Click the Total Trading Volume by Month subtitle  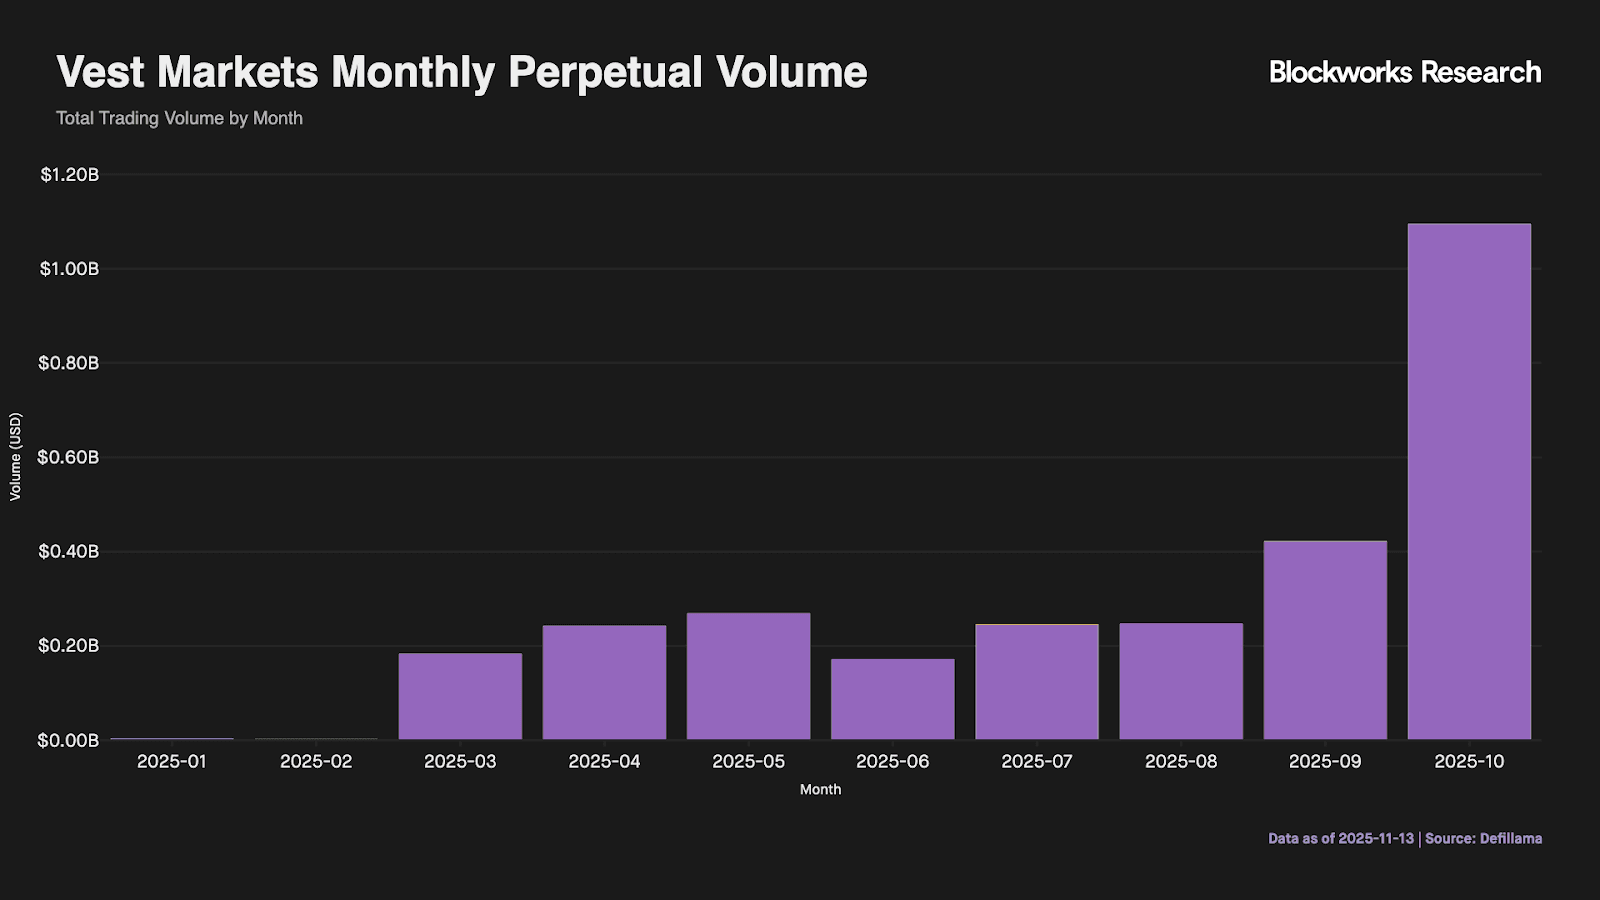coord(179,118)
